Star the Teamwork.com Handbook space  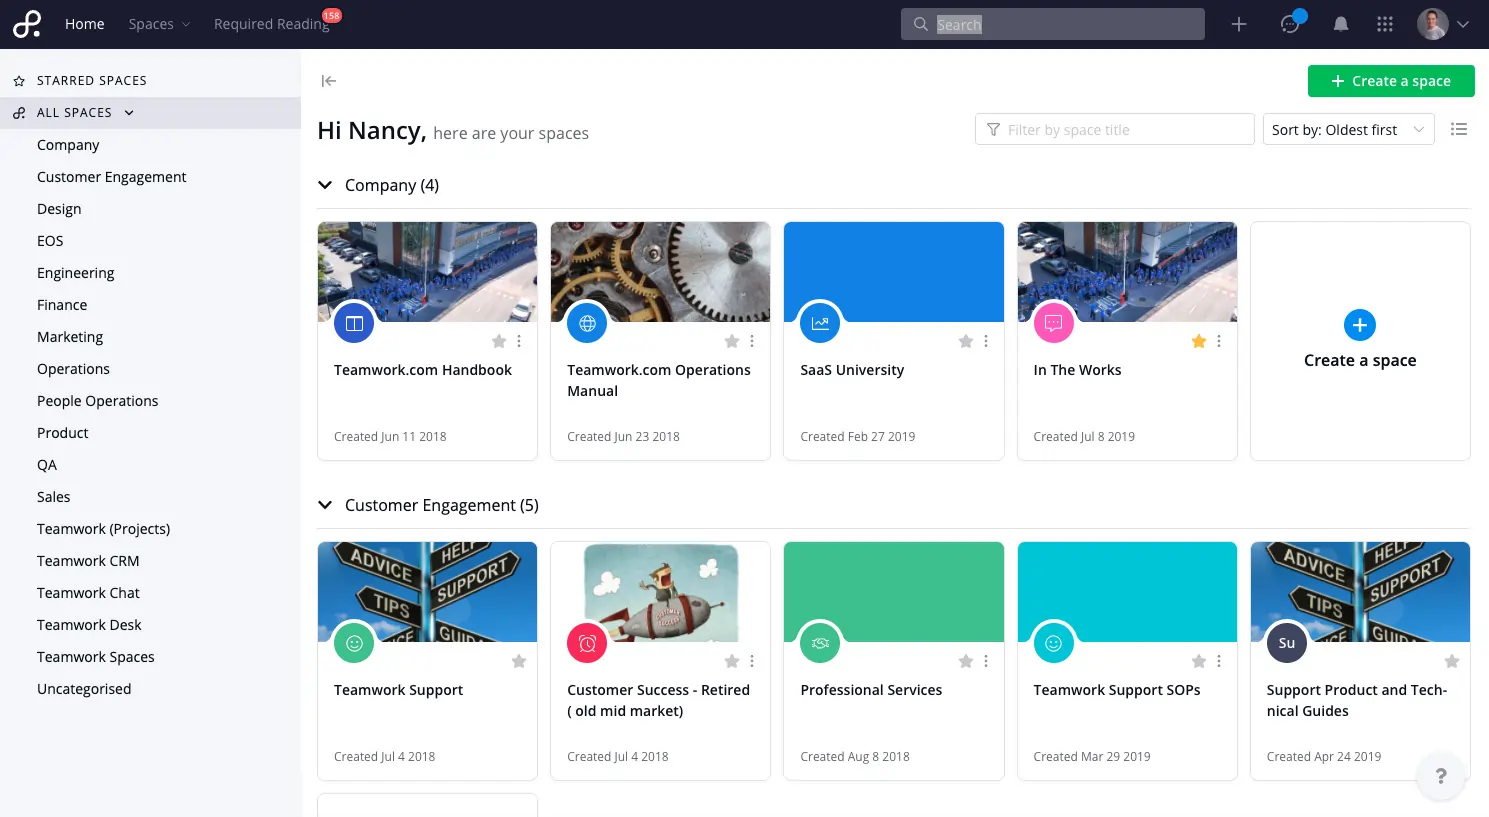pyautogui.click(x=499, y=341)
